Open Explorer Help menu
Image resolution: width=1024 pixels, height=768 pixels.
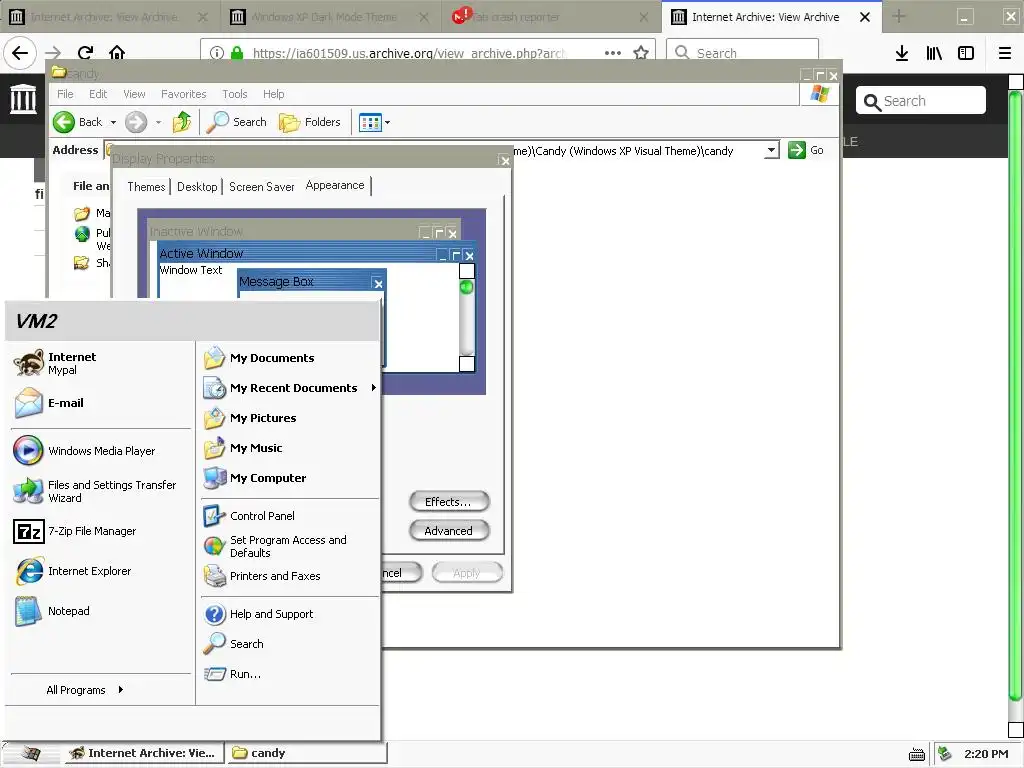point(274,94)
